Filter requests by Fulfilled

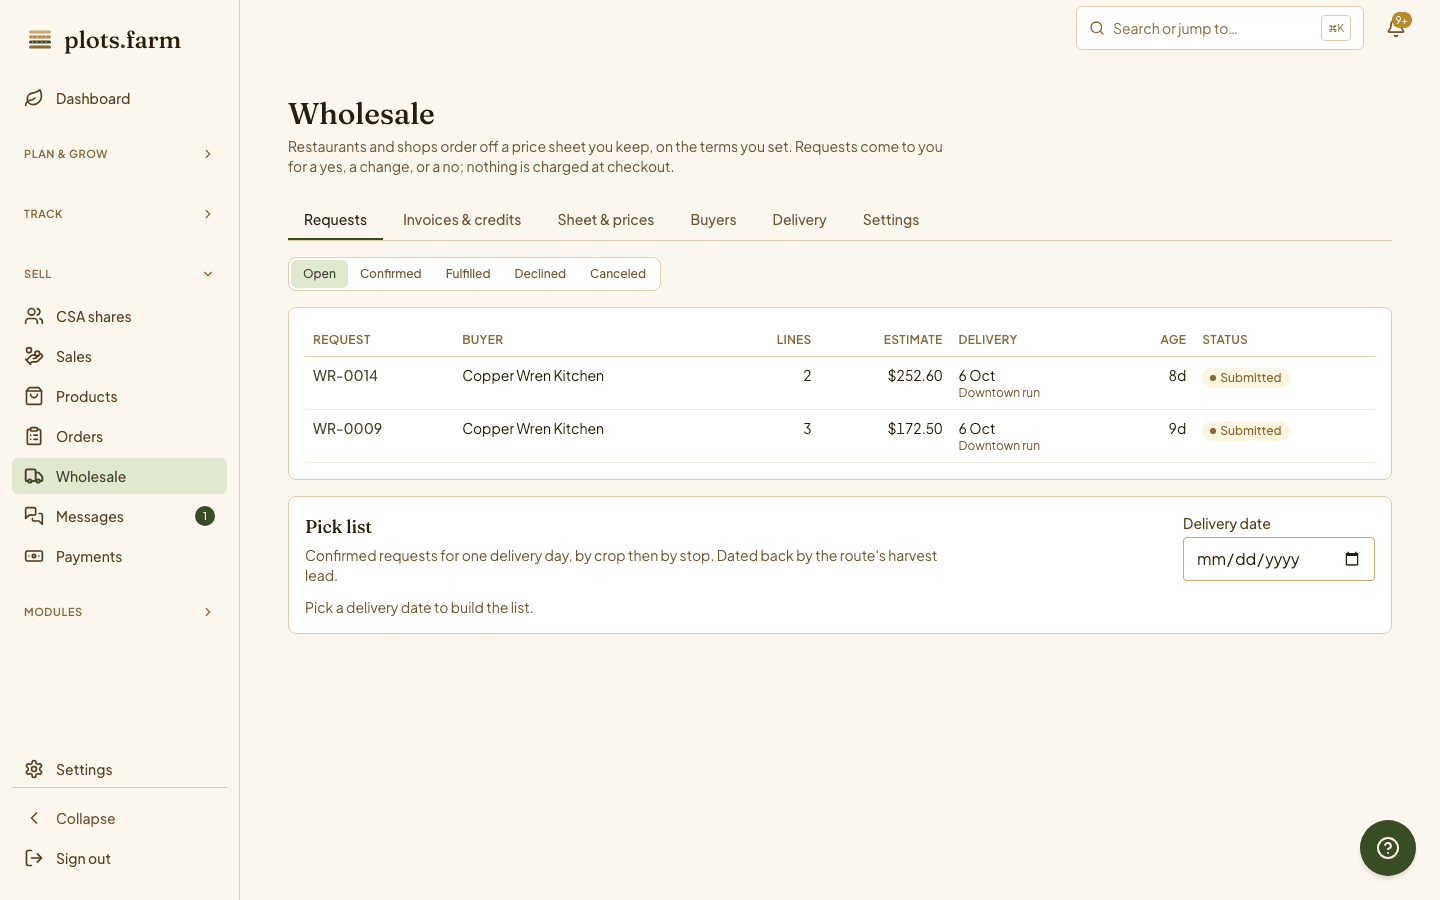468,274
